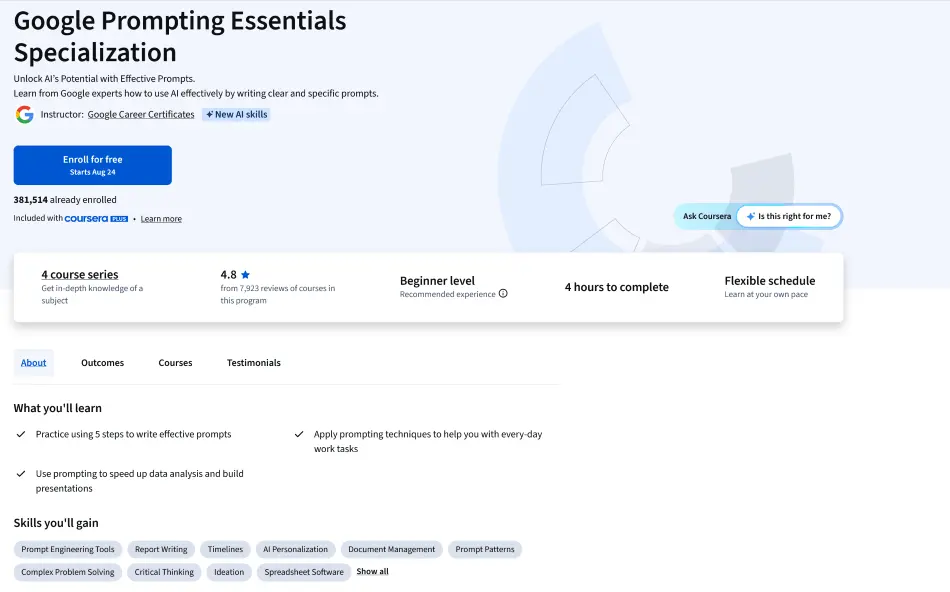This screenshot has height=592, width=950.
Task: Click the 4 hours to complete text
Action: pos(617,287)
